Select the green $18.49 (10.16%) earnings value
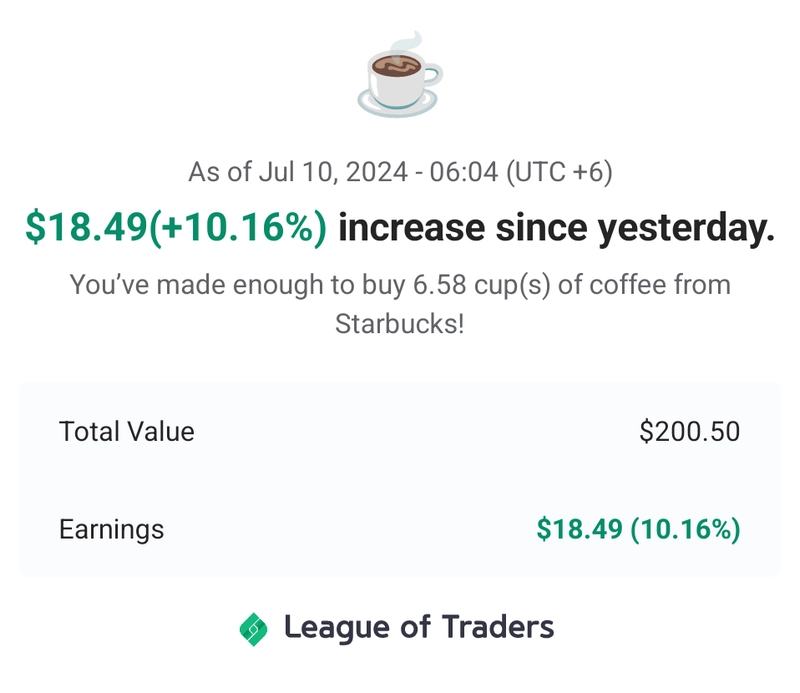This screenshot has width=800, height=693. pos(638,529)
